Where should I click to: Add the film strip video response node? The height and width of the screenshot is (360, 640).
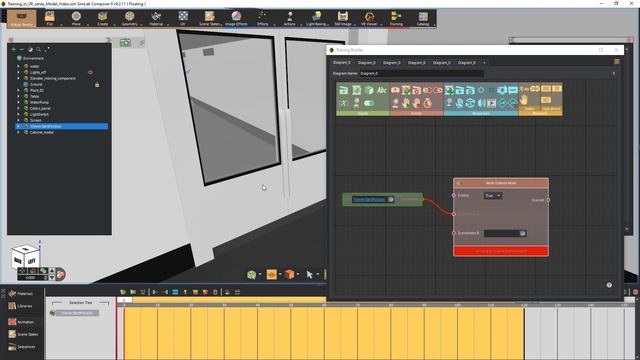[x=492, y=103]
